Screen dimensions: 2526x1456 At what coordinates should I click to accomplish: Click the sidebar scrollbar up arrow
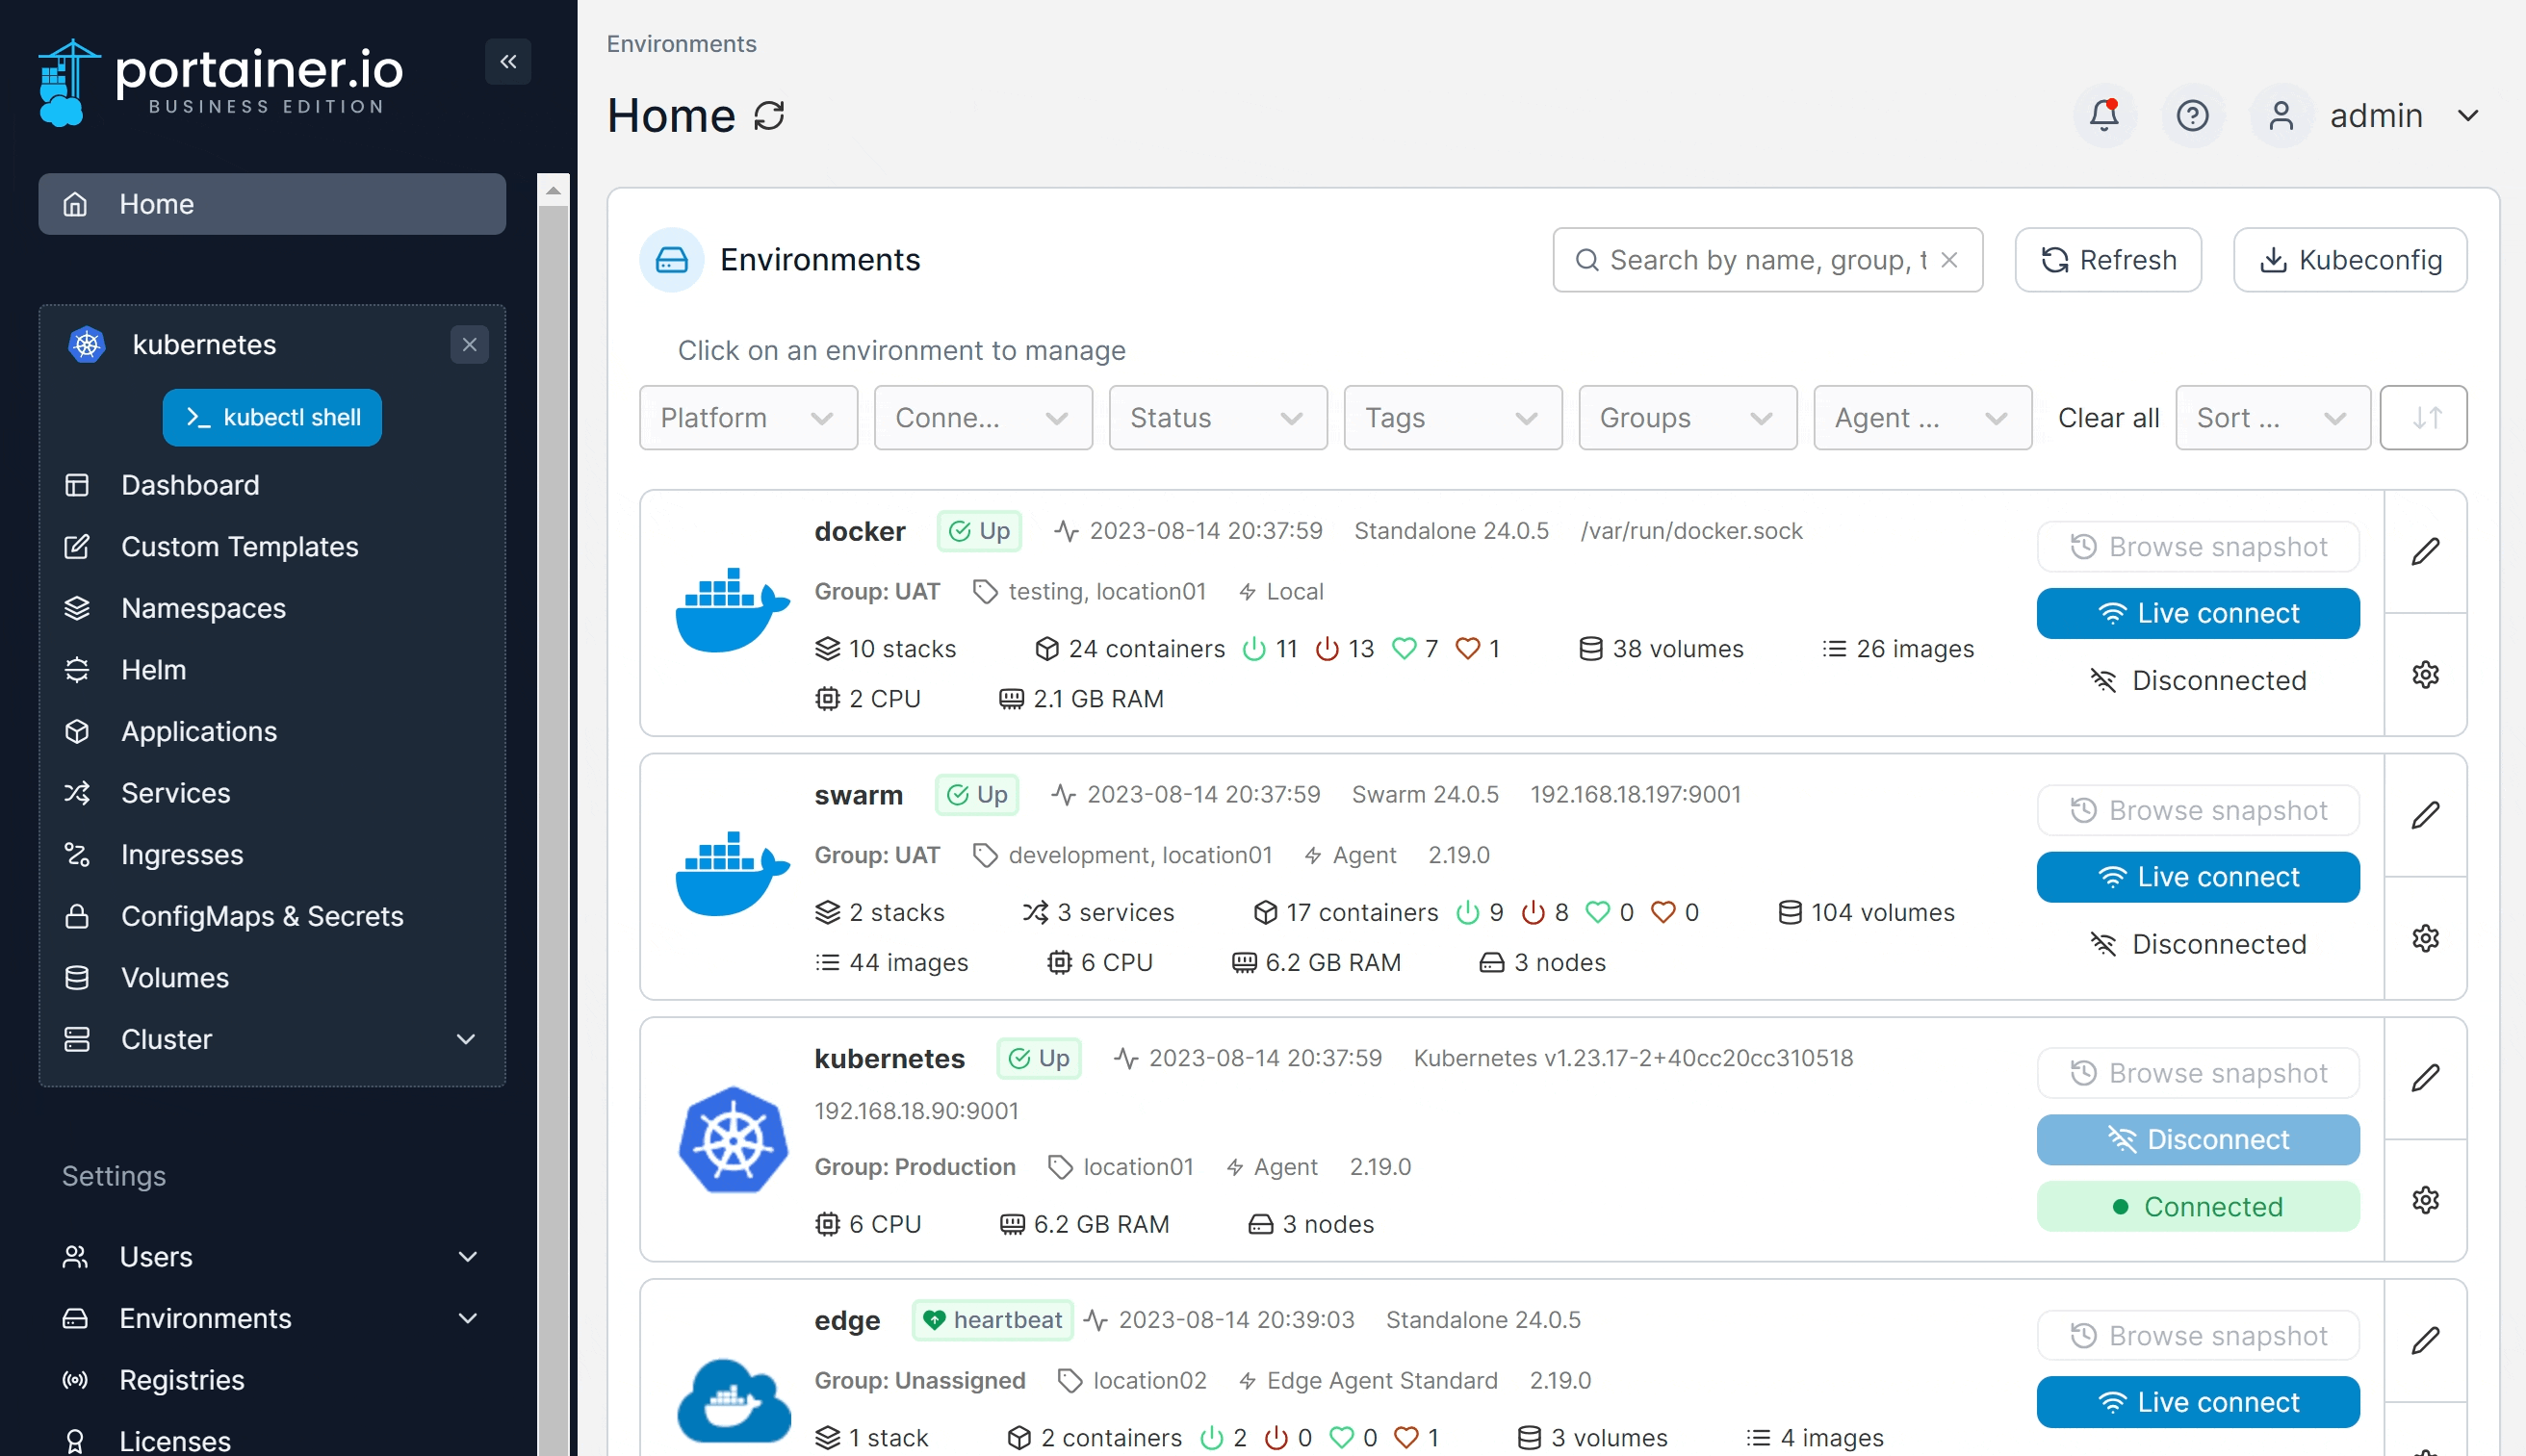pyautogui.click(x=553, y=190)
